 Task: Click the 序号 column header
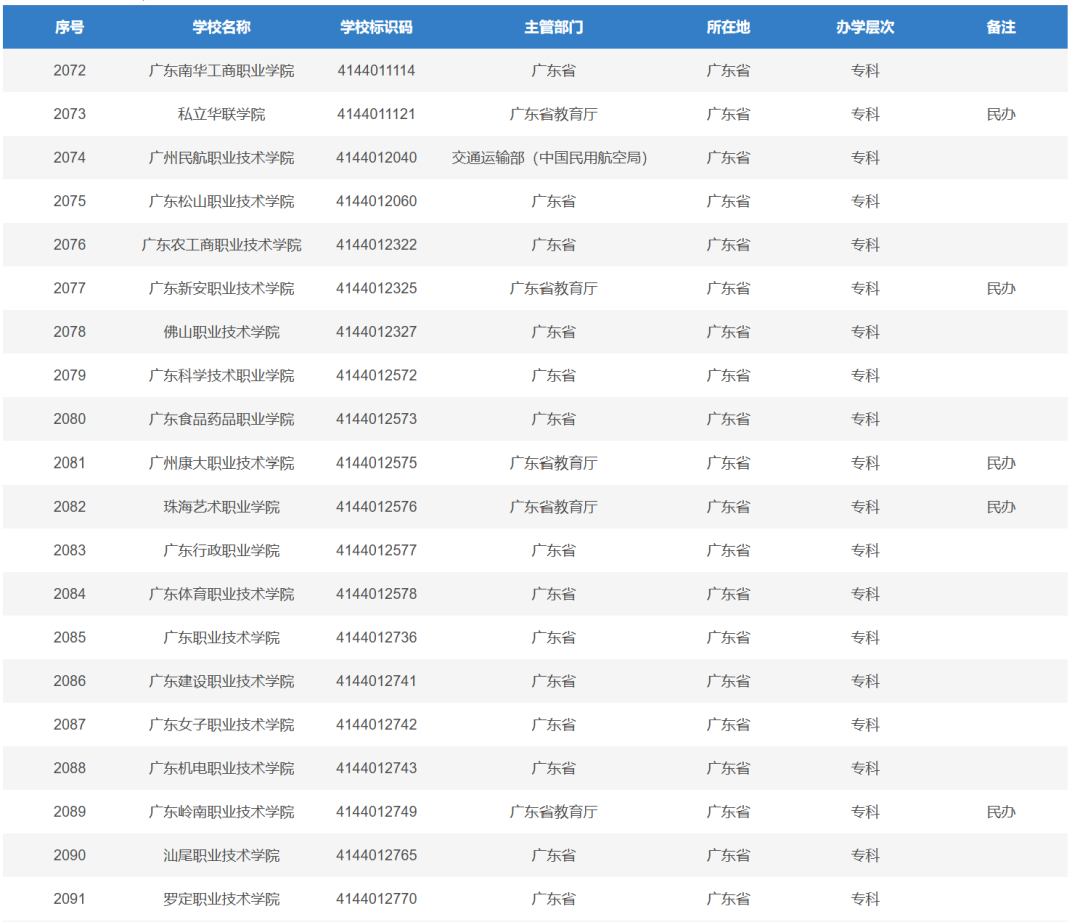click(x=69, y=27)
